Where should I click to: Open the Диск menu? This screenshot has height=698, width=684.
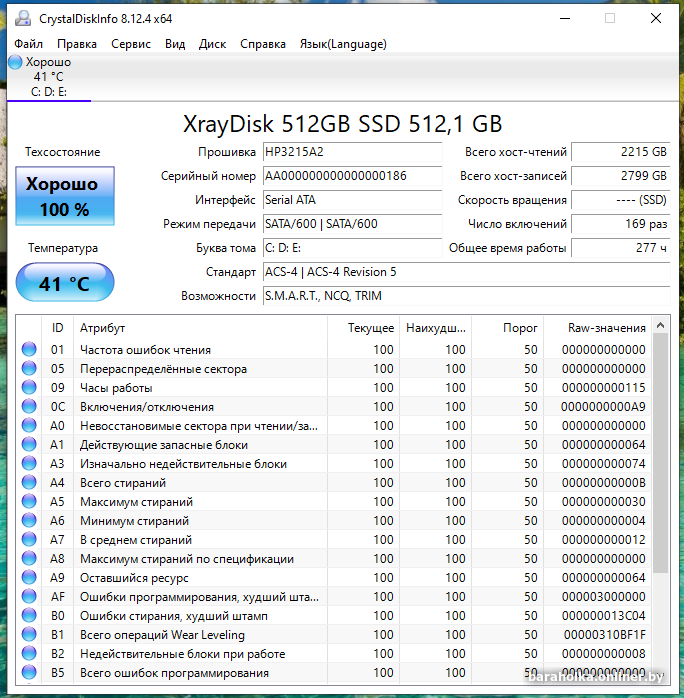pos(212,44)
